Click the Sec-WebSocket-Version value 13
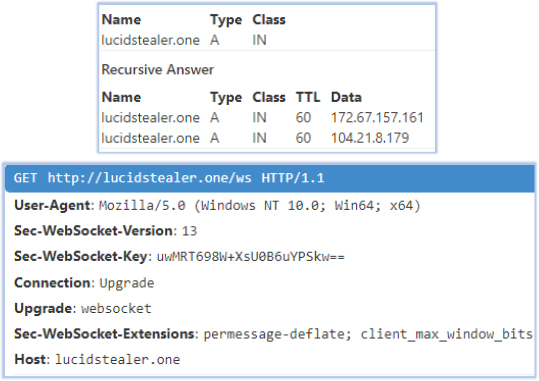Screen dimensions: 539x381 (189, 231)
